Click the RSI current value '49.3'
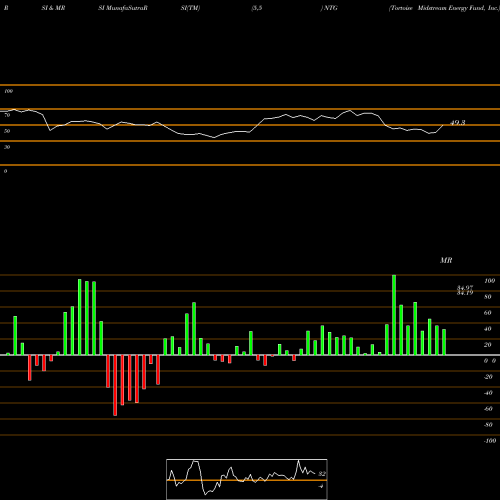 (457, 123)
